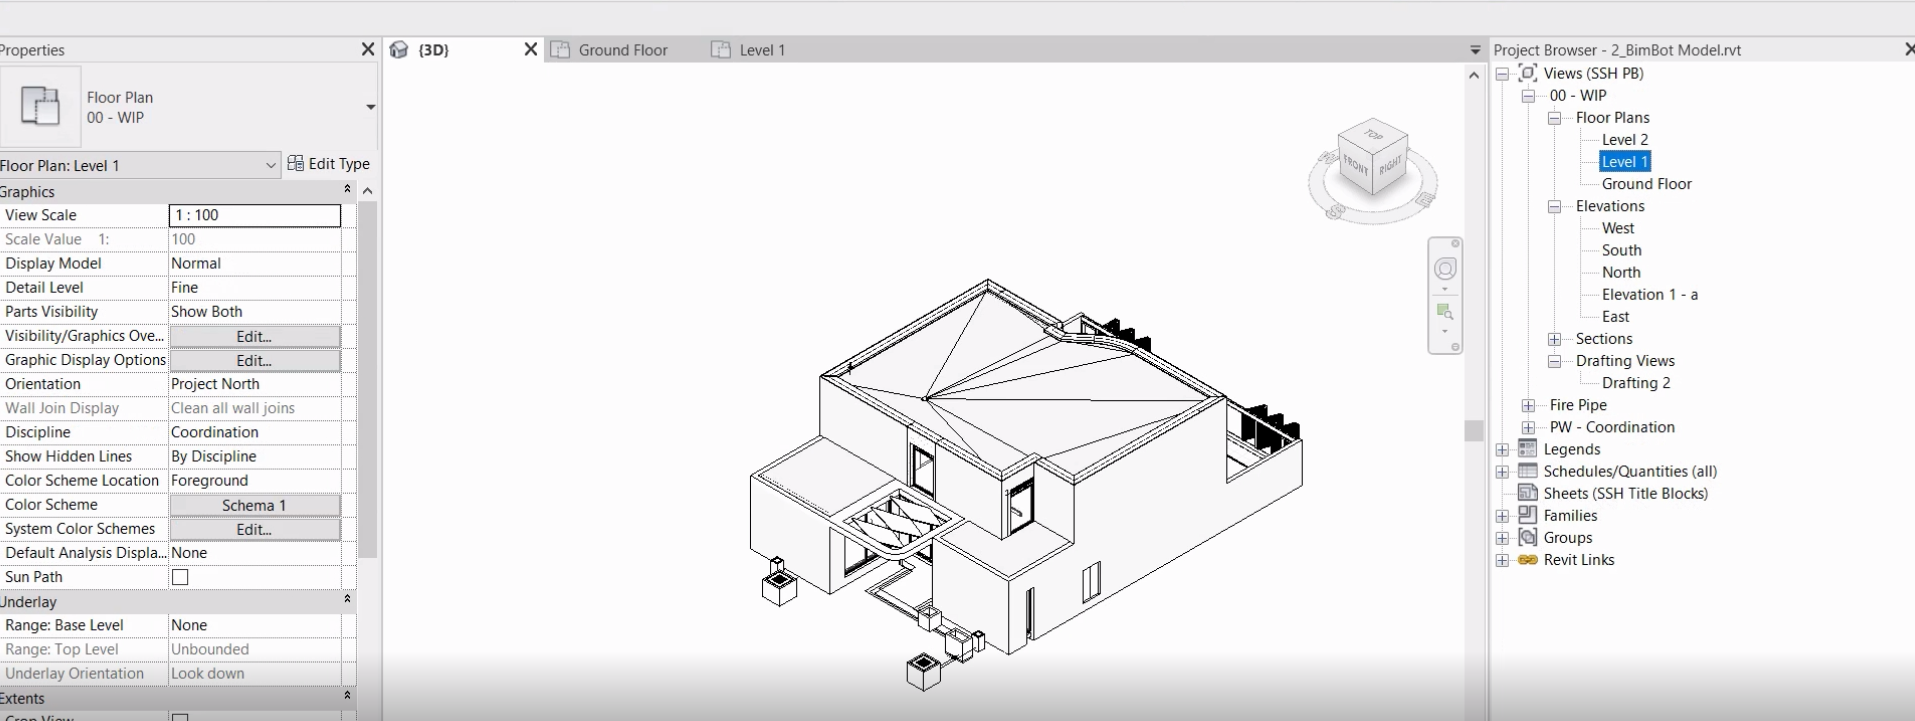
Task: Click the Sheets icon in Project Browser
Action: 1527,493
